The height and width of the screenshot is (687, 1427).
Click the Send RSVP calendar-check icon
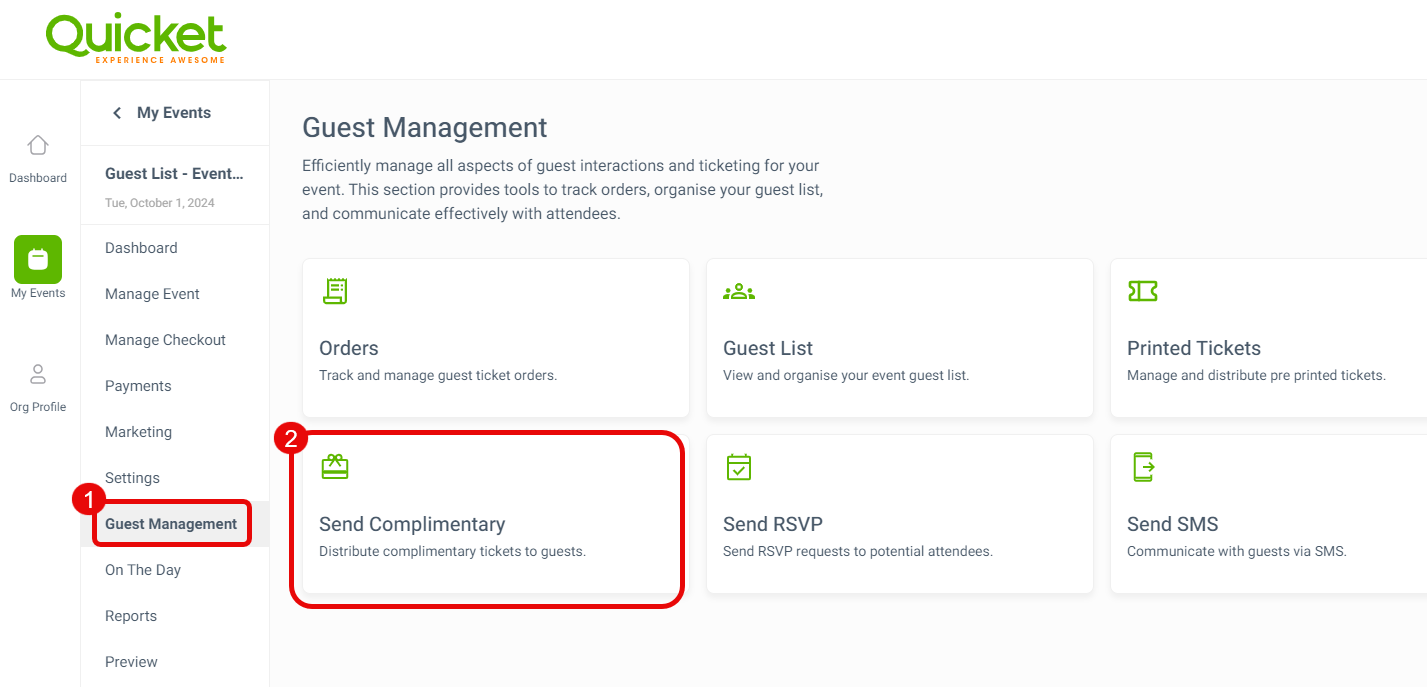[x=739, y=467]
